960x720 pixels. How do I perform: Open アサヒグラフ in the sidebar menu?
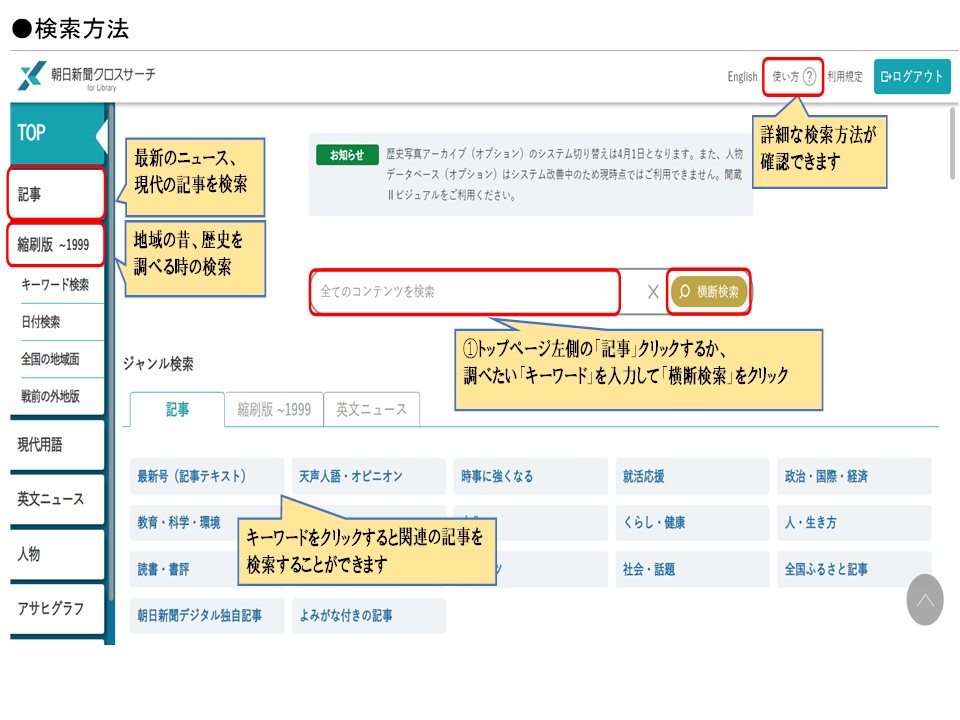click(57, 609)
